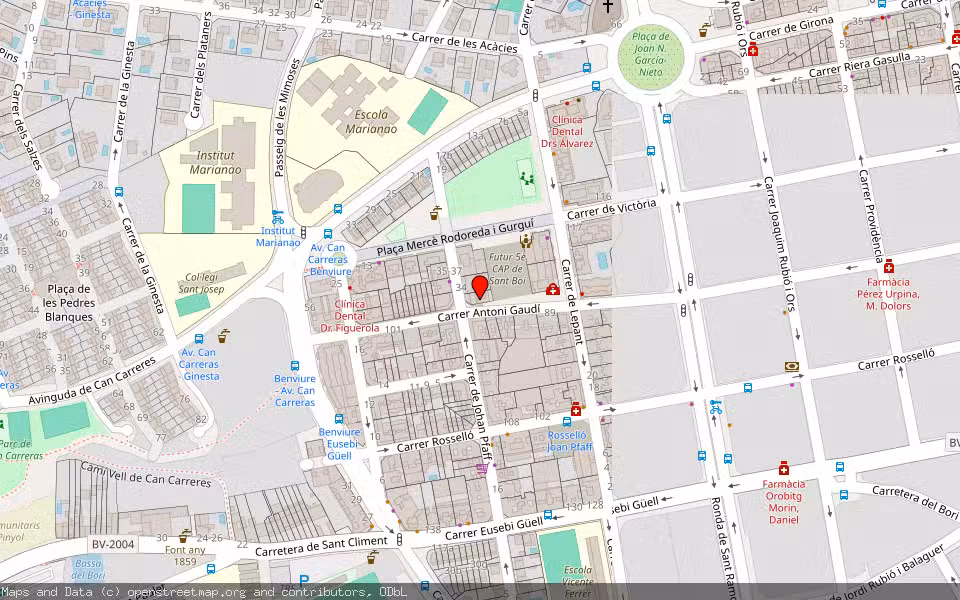Screen dimensions: 960x600
Task: Click the Ronda de Sant Ramon label
Action: 722,547
